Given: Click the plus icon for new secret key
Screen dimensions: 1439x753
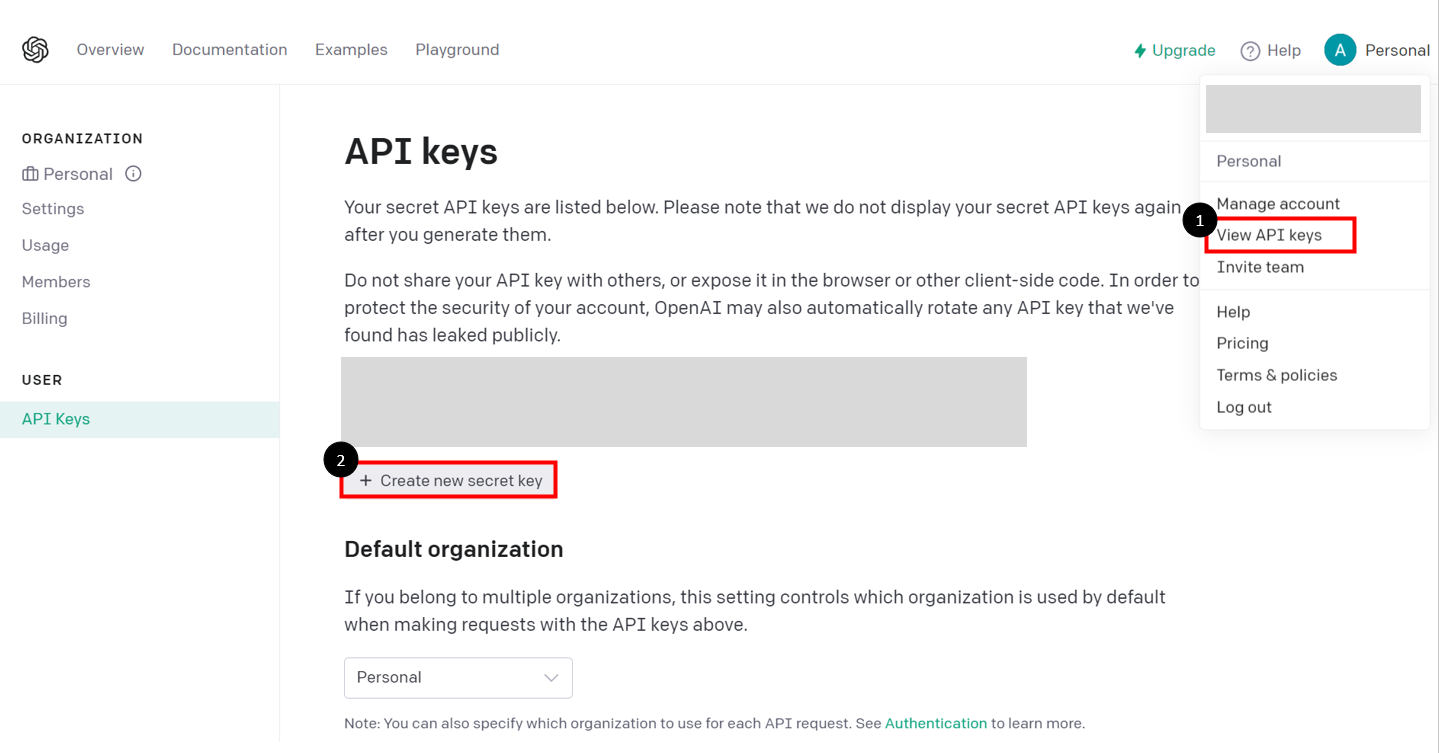Looking at the screenshot, I should click(x=366, y=481).
